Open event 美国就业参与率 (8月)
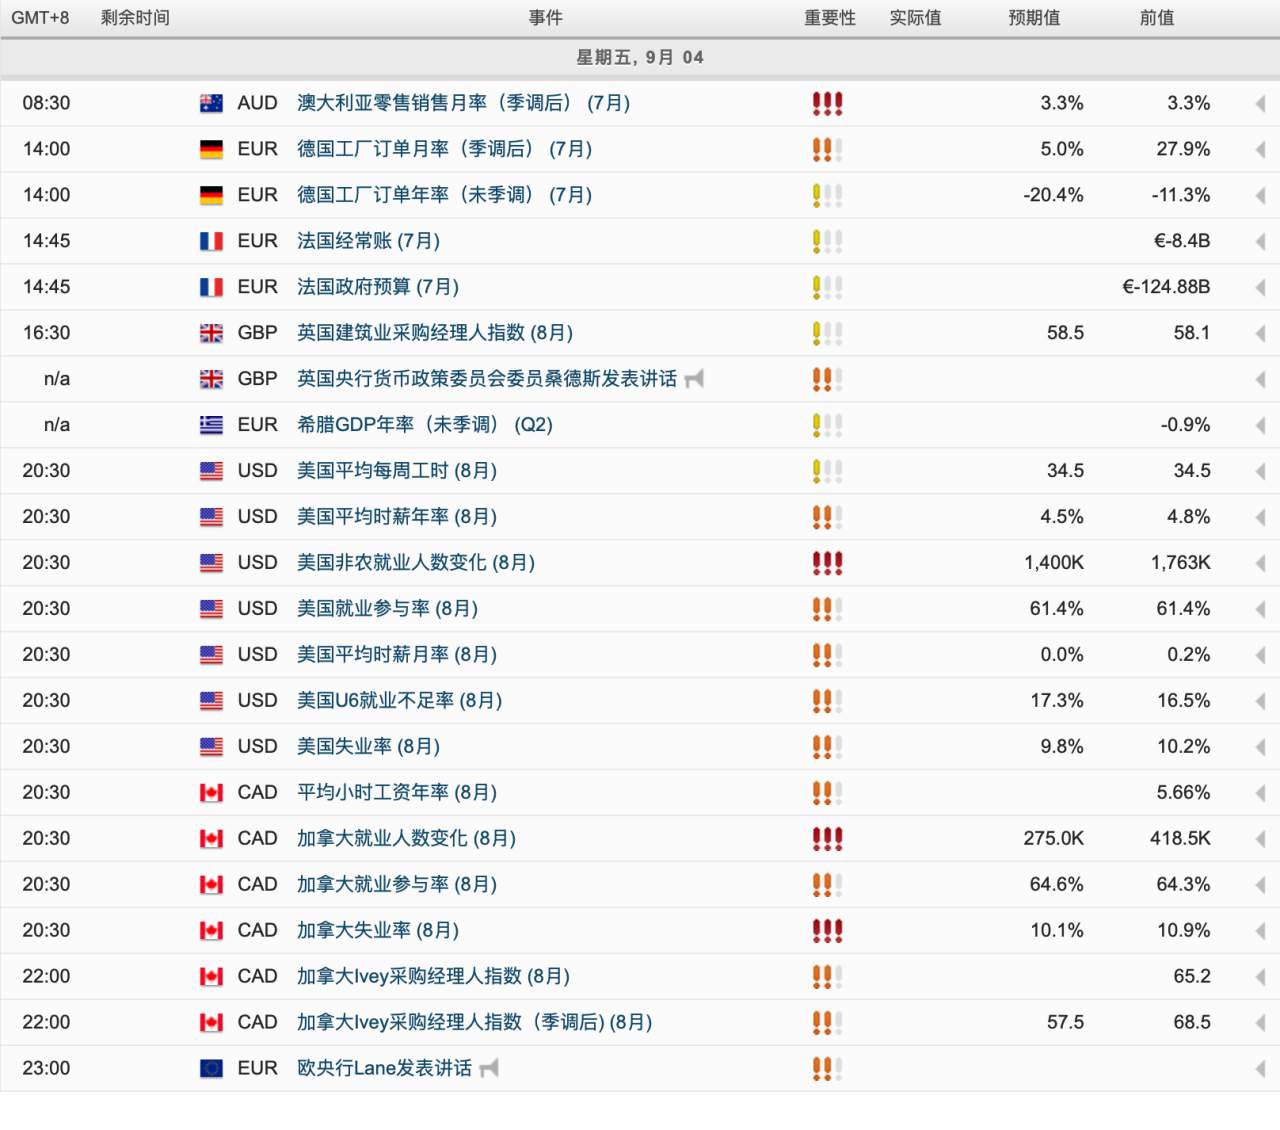The width and height of the screenshot is (1280, 1130). point(387,609)
